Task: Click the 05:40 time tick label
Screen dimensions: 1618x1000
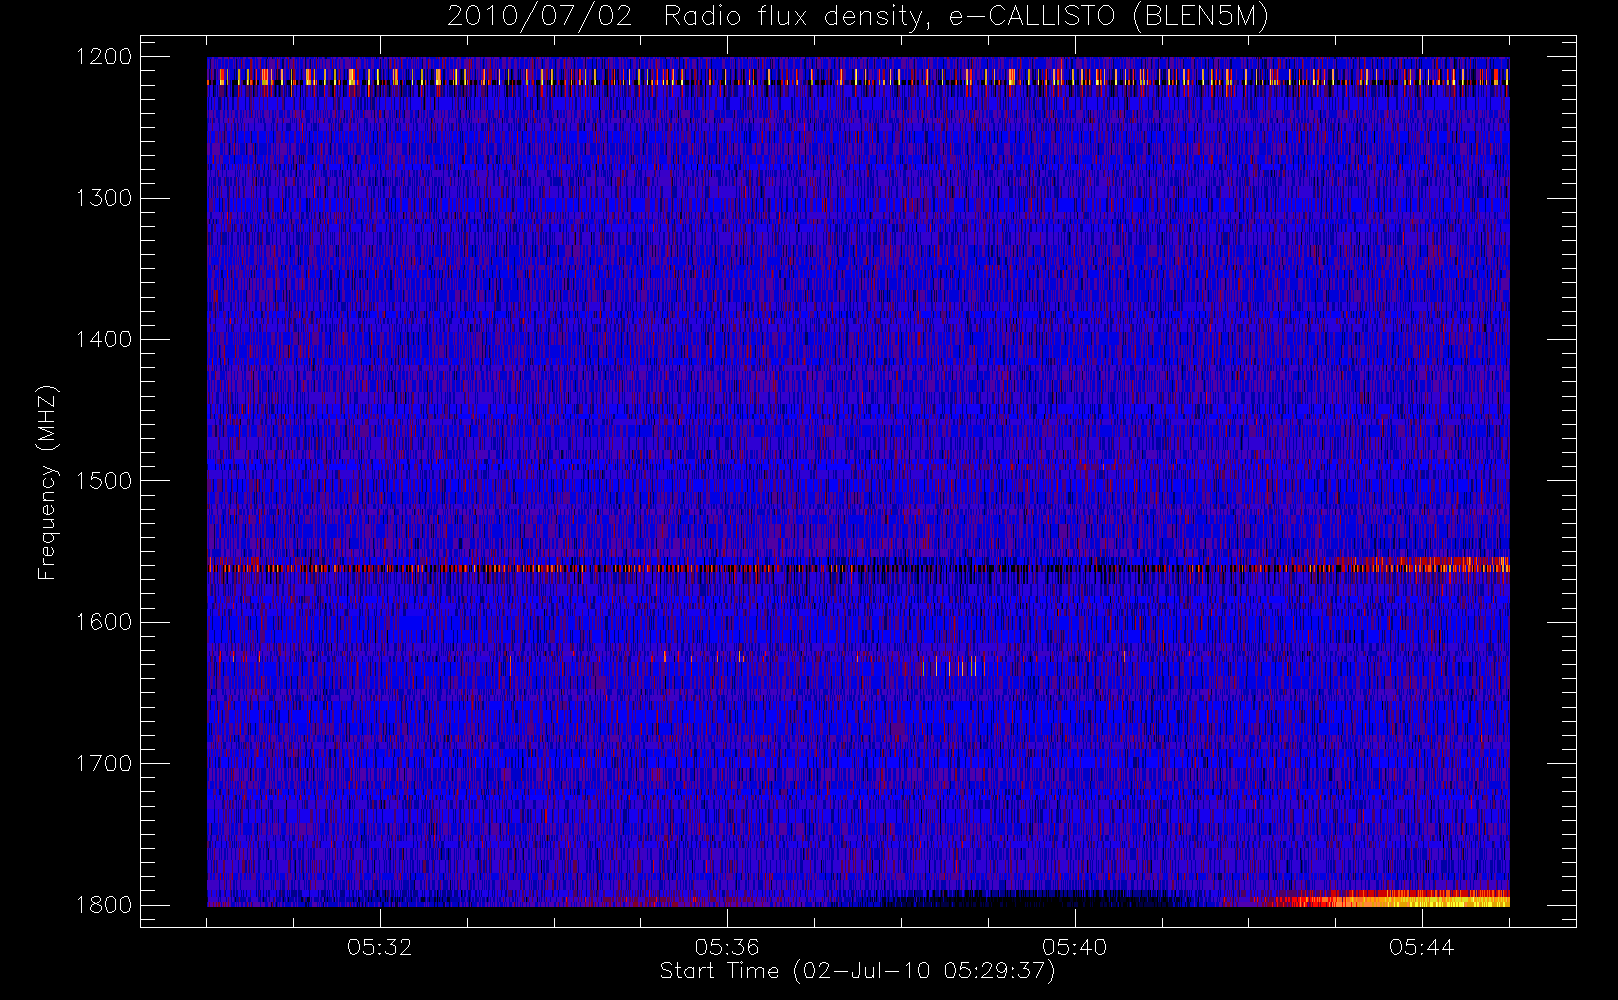Action: [1074, 947]
